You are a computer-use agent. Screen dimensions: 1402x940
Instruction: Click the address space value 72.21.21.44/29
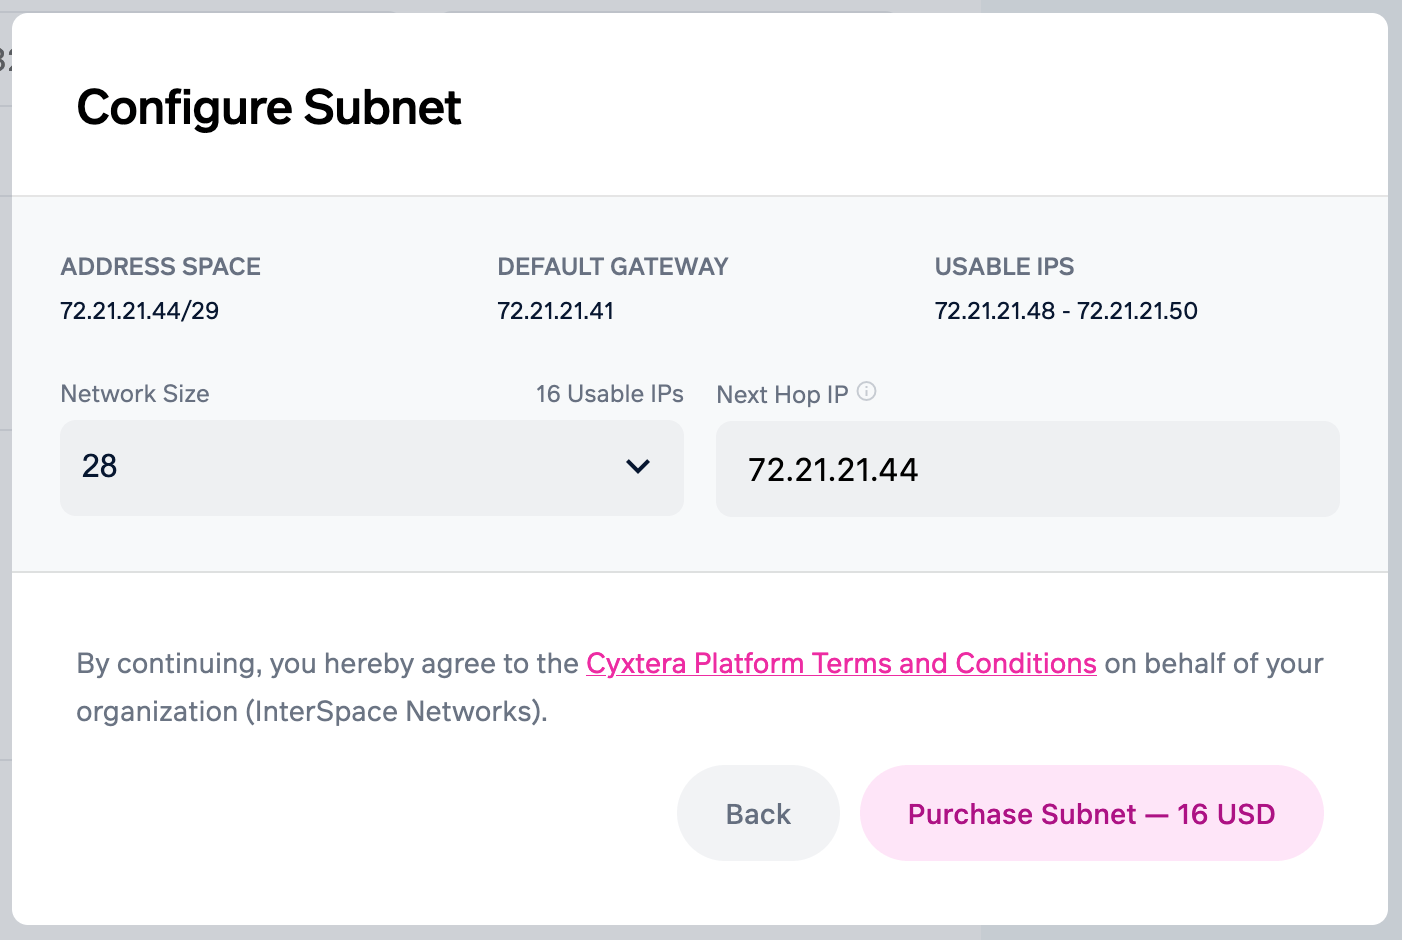[140, 311]
